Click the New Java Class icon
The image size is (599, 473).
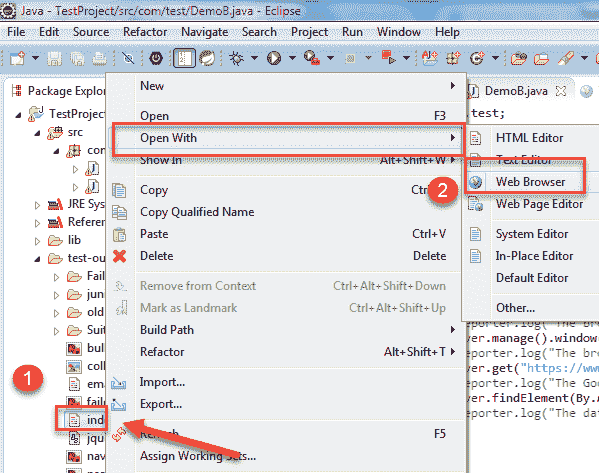pos(477,58)
